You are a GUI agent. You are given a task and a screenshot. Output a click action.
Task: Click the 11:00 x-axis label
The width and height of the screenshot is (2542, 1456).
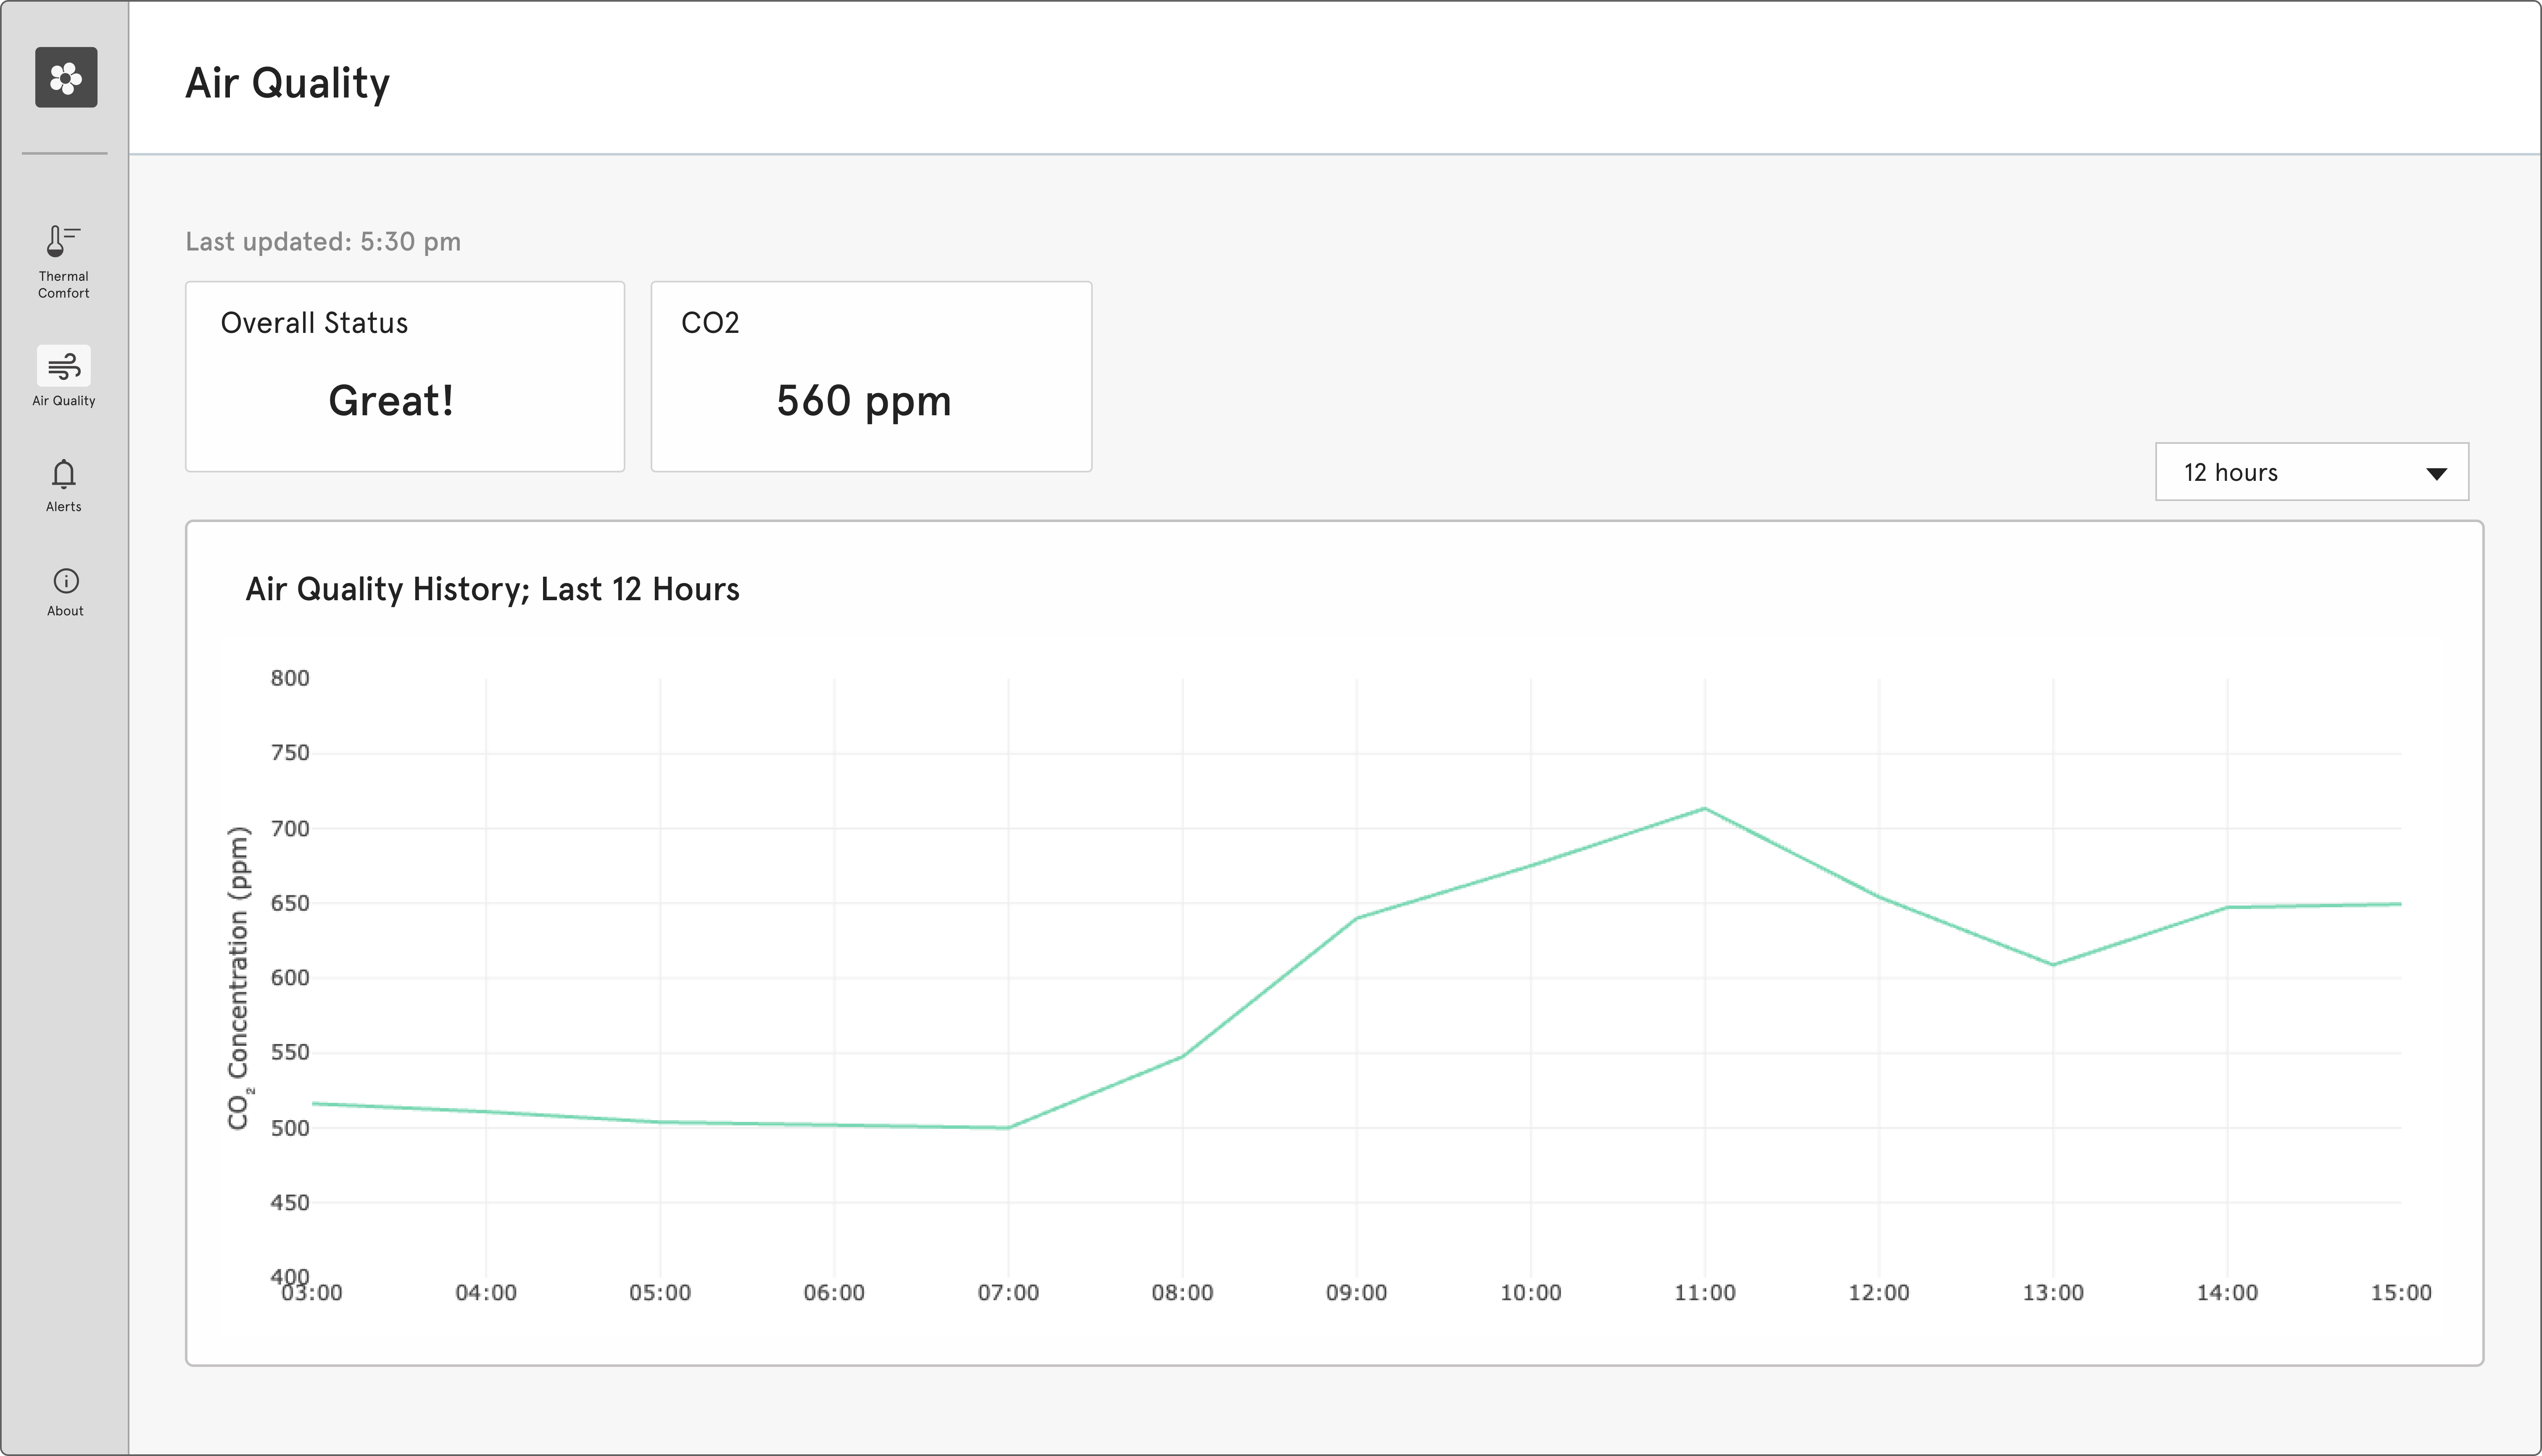coord(1705,1293)
